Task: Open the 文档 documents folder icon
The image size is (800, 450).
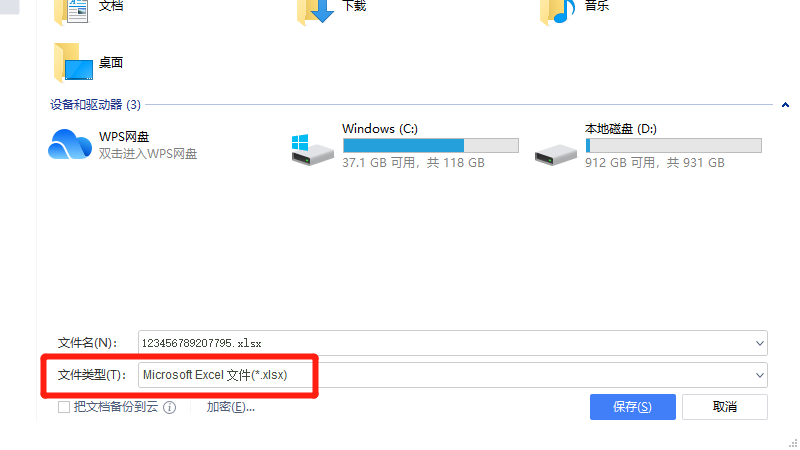Action: click(x=71, y=11)
